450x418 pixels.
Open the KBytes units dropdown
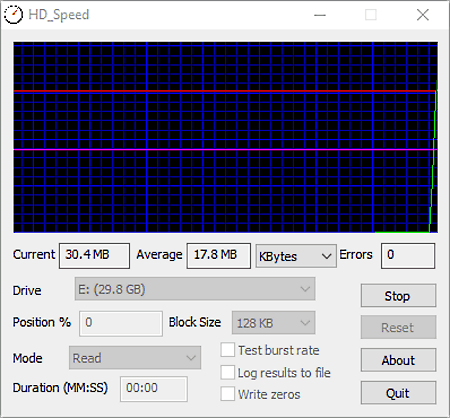pos(296,256)
